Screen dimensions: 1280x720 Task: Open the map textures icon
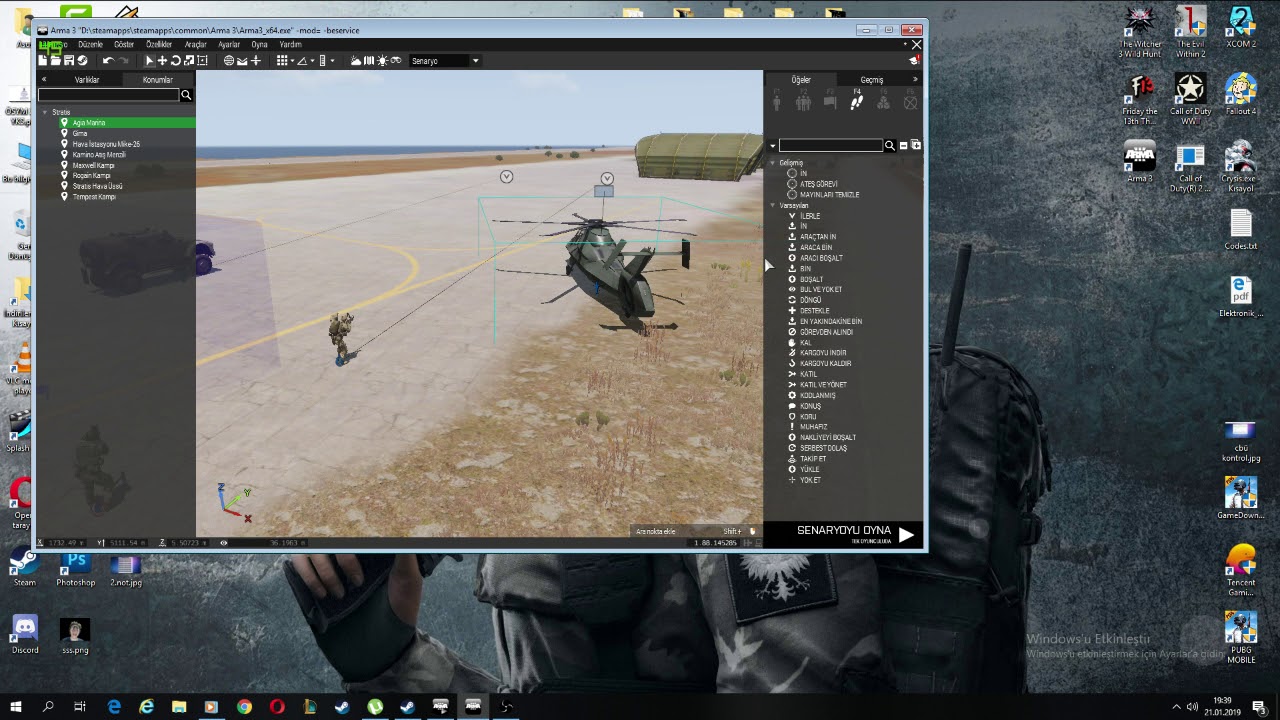coord(369,61)
